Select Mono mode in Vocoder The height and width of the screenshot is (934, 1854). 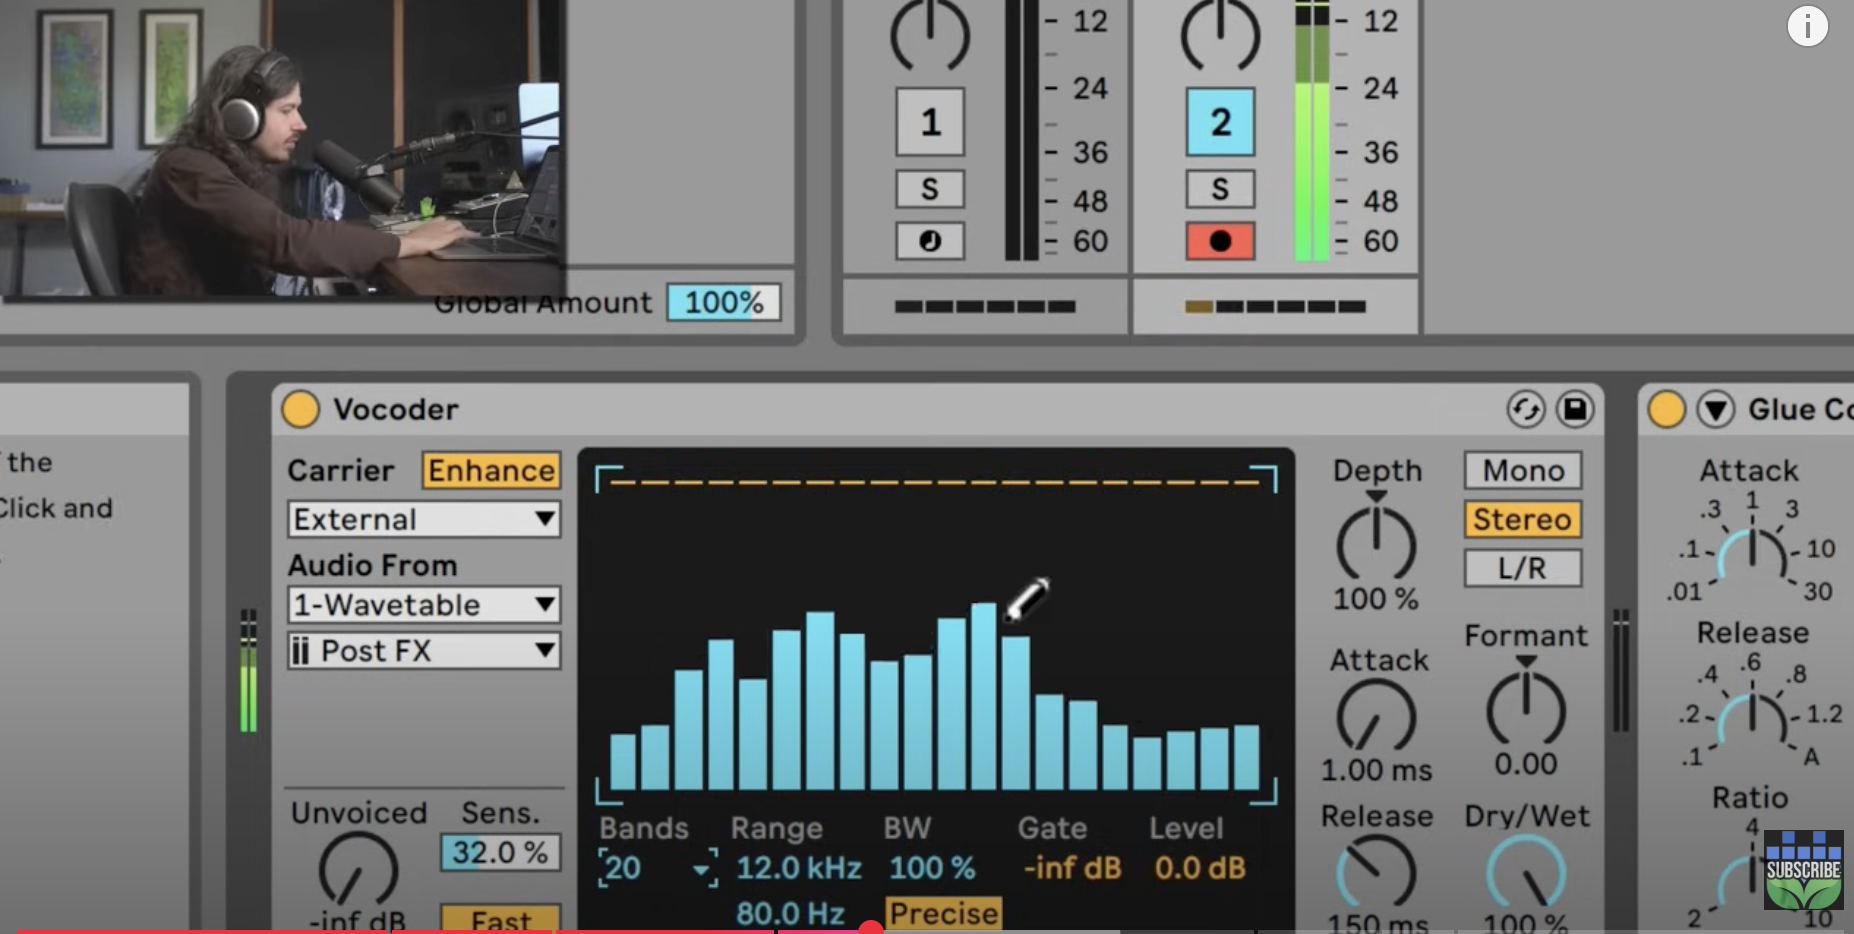(x=1523, y=471)
